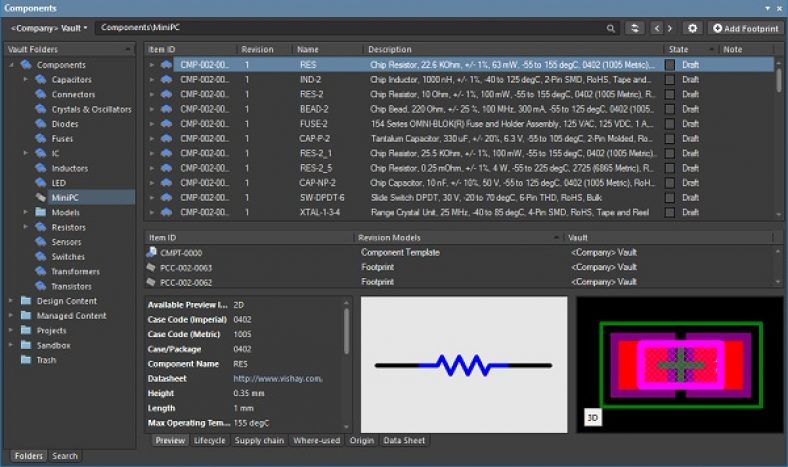Image resolution: width=788 pixels, height=467 pixels.
Task: Open the <Company> Vault dropdown
Action: click(x=48, y=28)
